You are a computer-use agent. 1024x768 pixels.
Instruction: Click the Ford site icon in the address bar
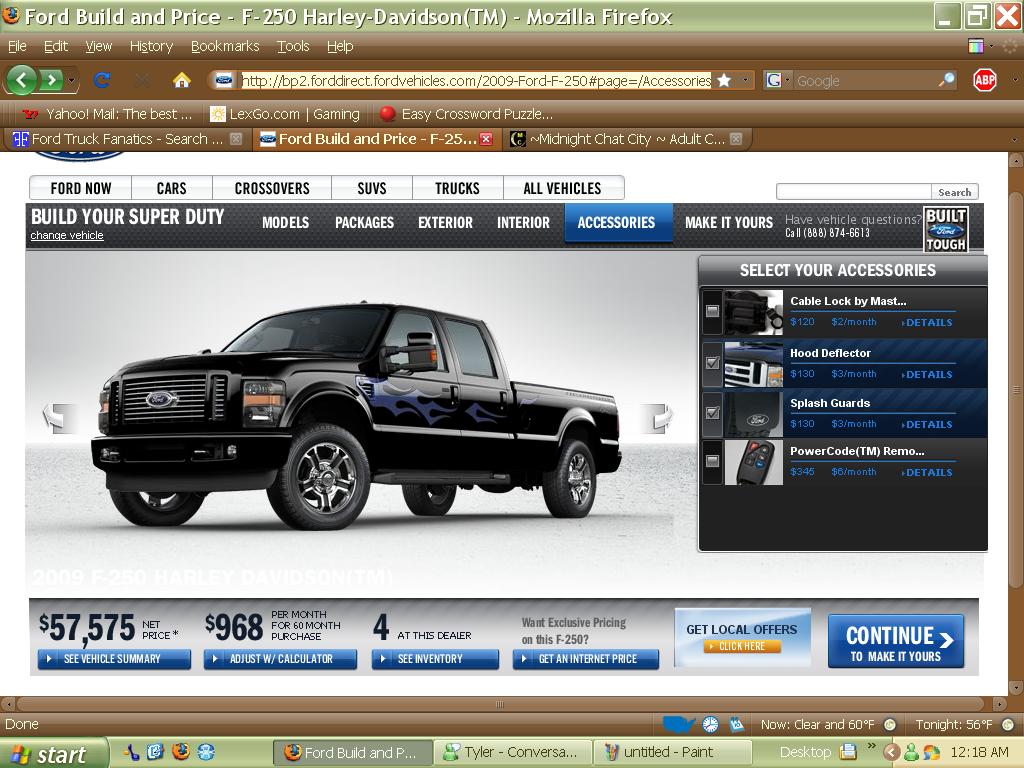coord(223,80)
